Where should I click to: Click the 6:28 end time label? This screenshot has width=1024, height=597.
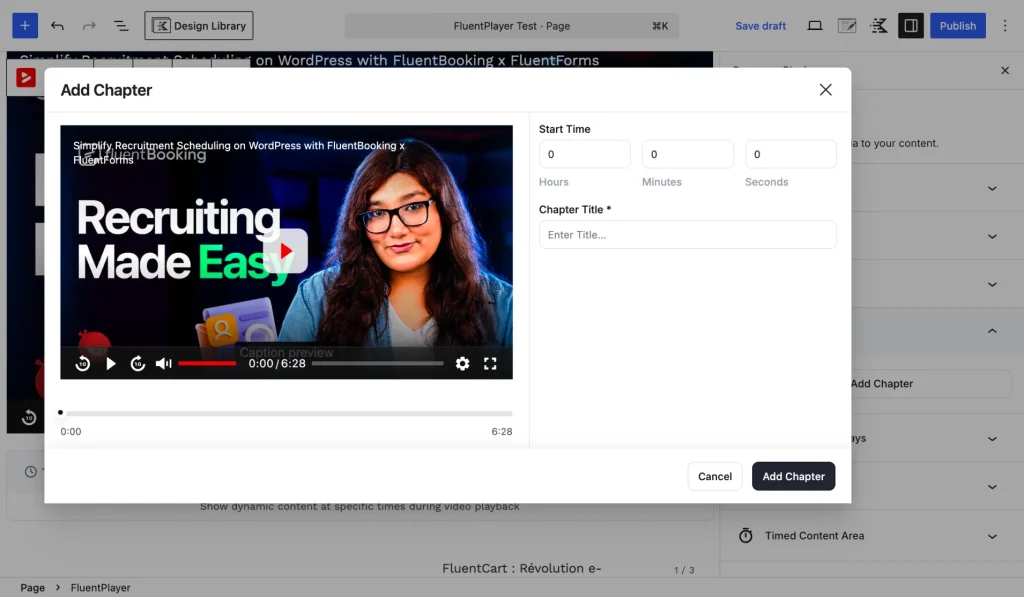[502, 431]
